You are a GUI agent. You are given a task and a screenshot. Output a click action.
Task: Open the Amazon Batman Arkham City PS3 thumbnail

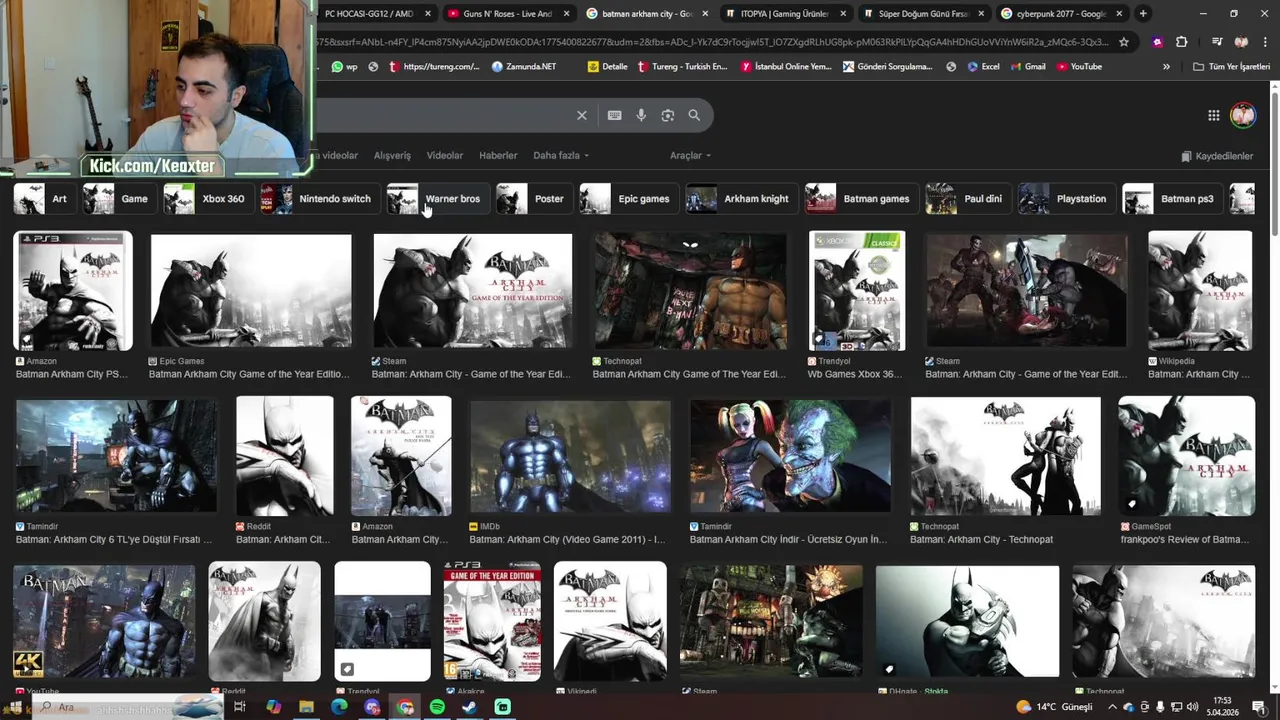(73, 291)
